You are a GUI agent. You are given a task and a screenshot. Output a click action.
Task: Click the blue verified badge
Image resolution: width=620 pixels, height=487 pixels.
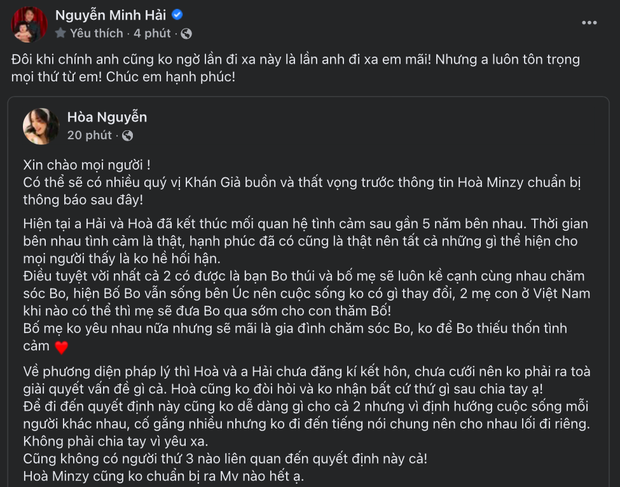(x=176, y=15)
